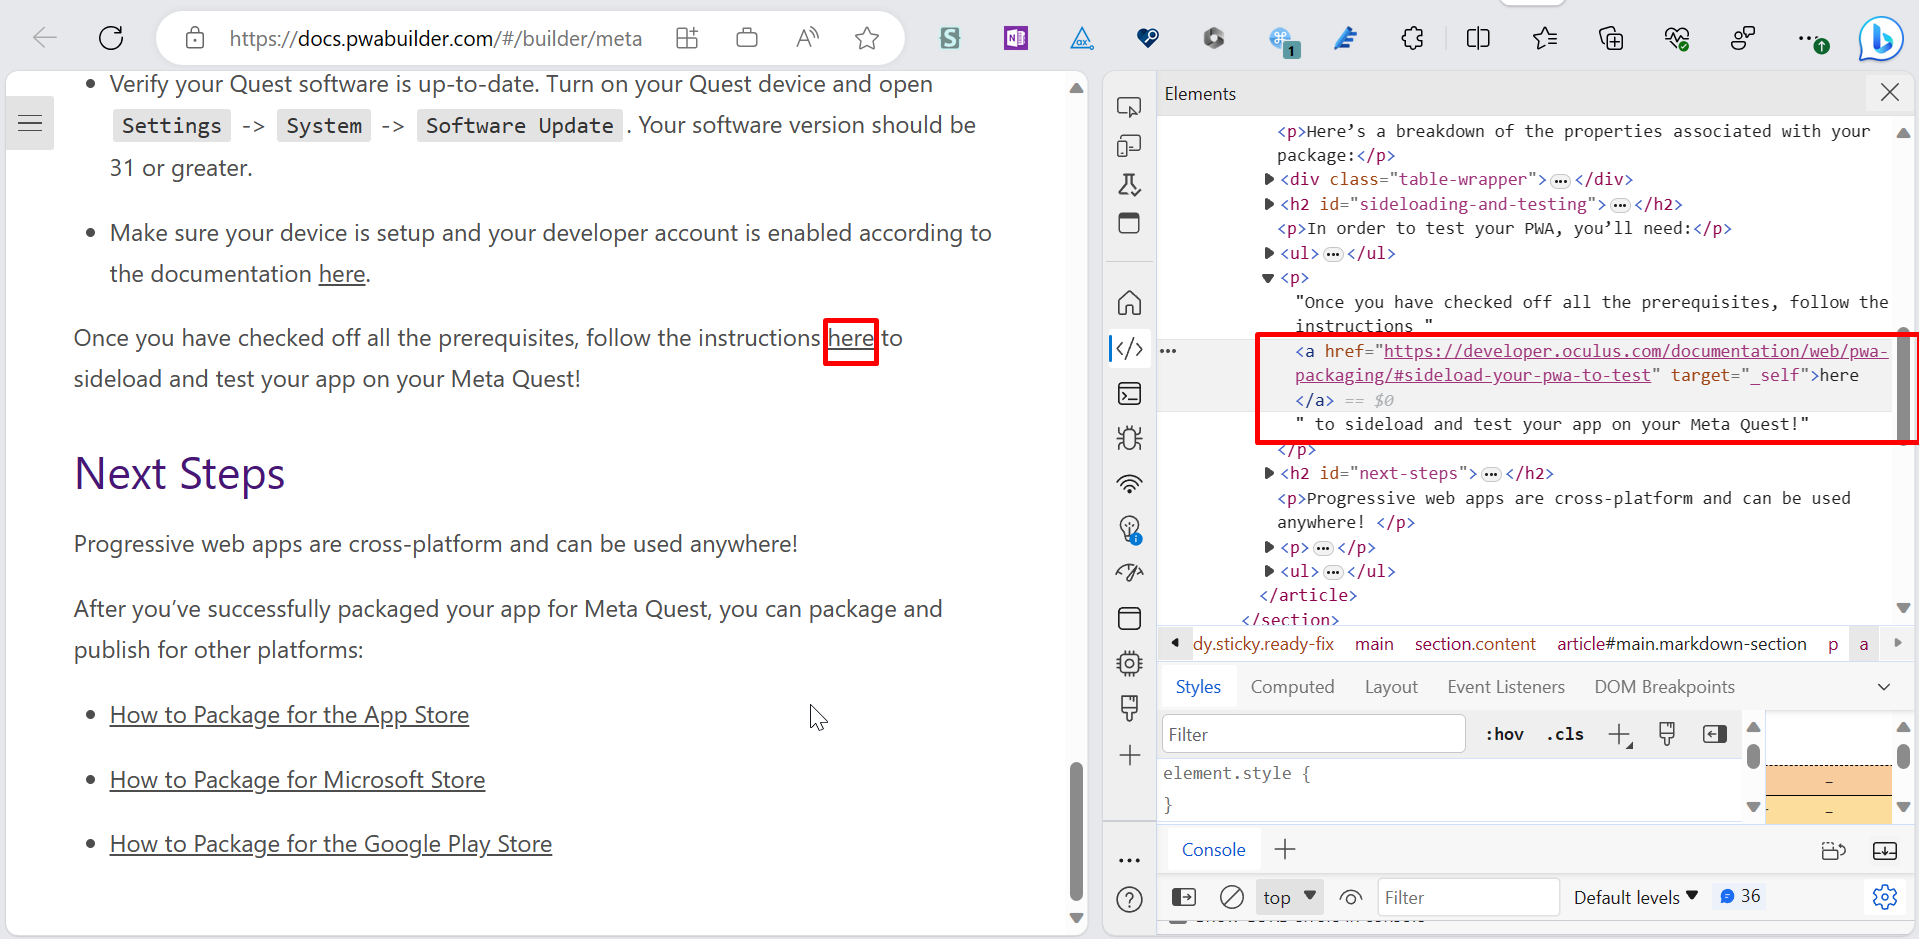Image resolution: width=1919 pixels, height=939 pixels.
Task: Open the DOM Breakpoints tab
Action: 1664,686
